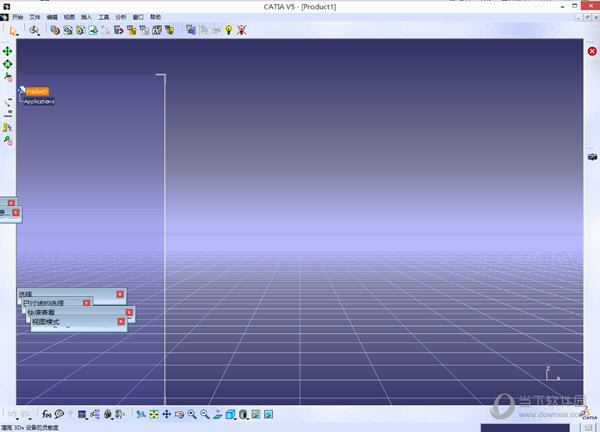Click the dark table catalog icon
The height and width of the screenshot is (432, 600).
(82, 414)
